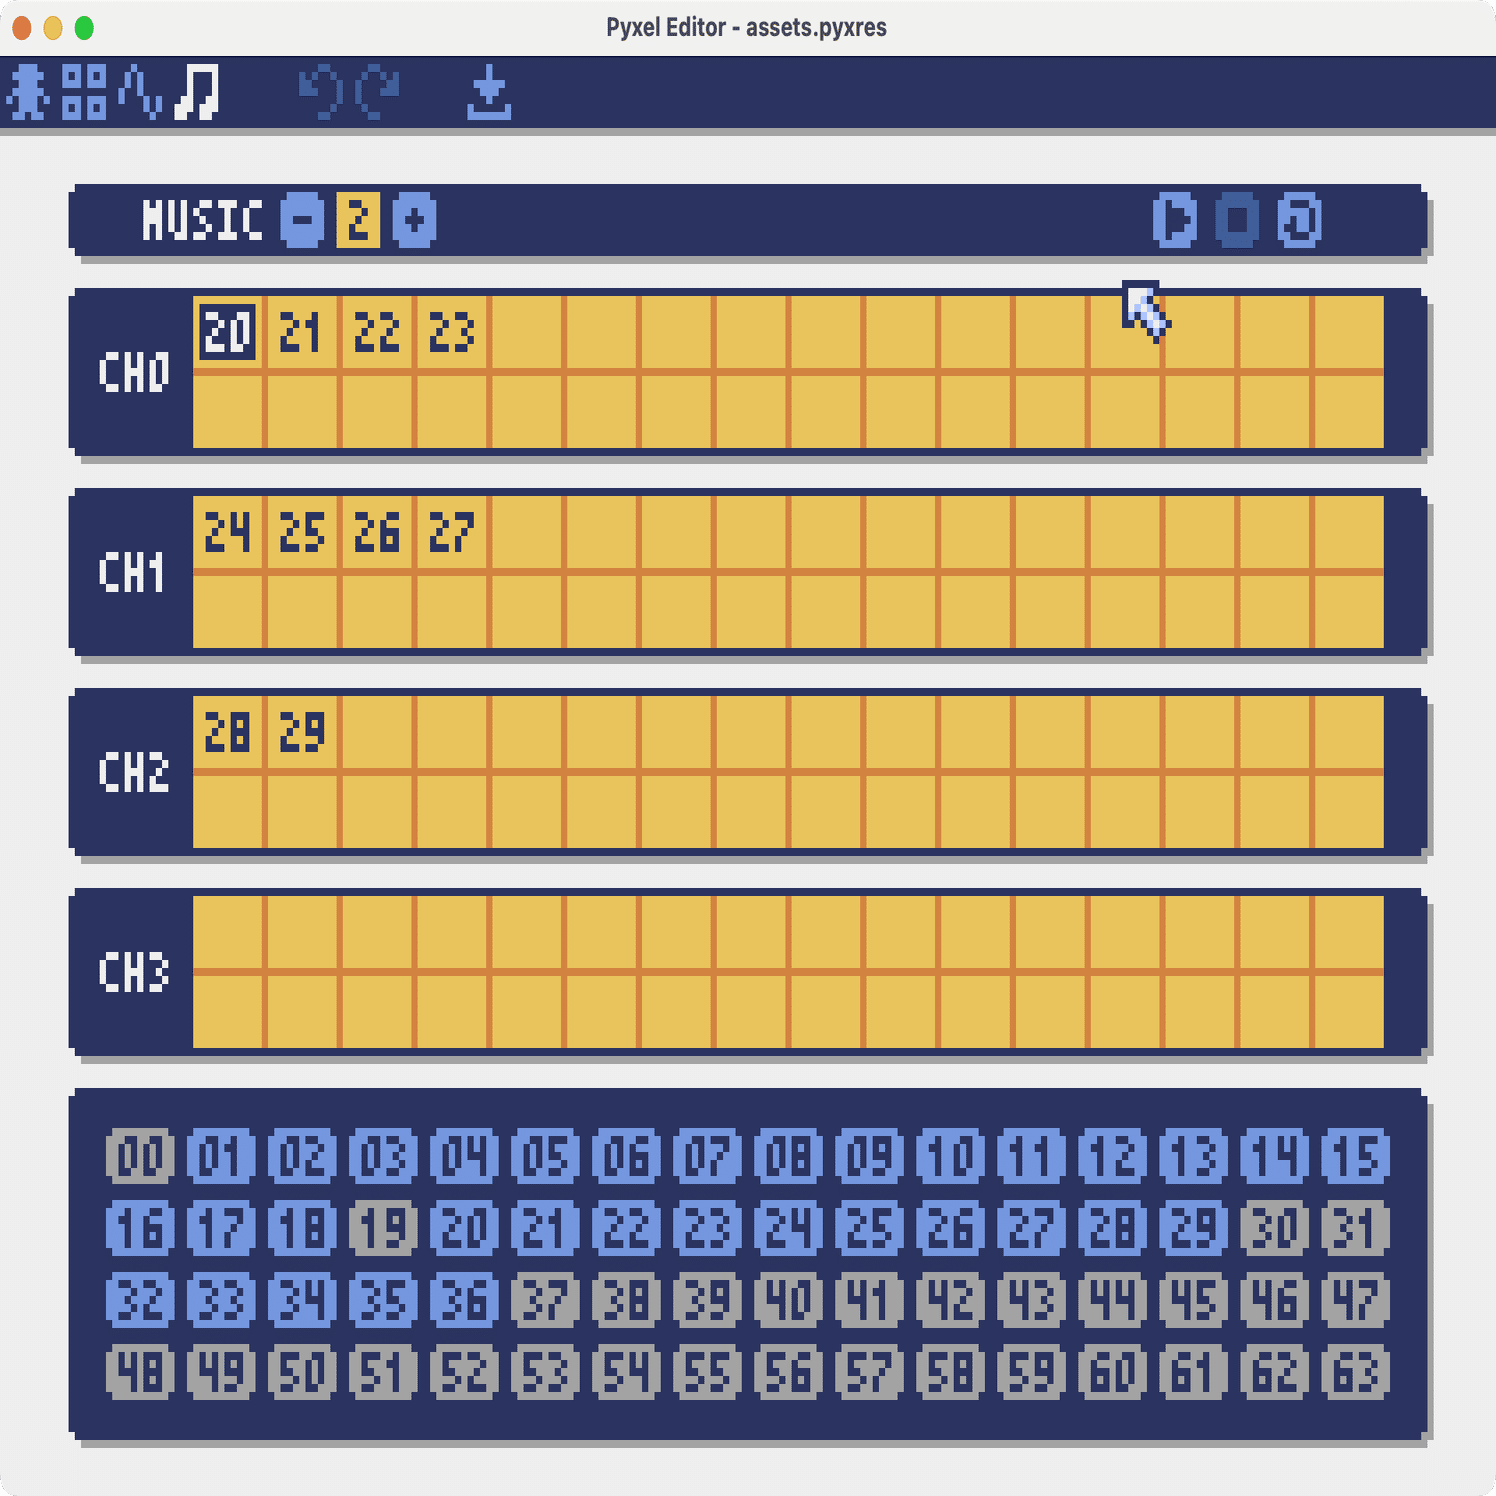Decrease the music number with minus
Viewport: 1496px width, 1496px height.
point(303,222)
